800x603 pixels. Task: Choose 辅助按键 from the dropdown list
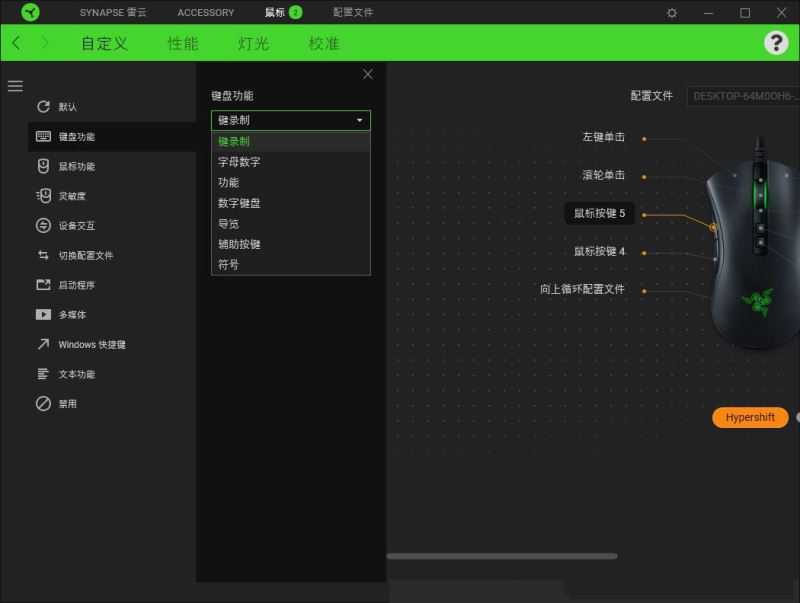291,244
